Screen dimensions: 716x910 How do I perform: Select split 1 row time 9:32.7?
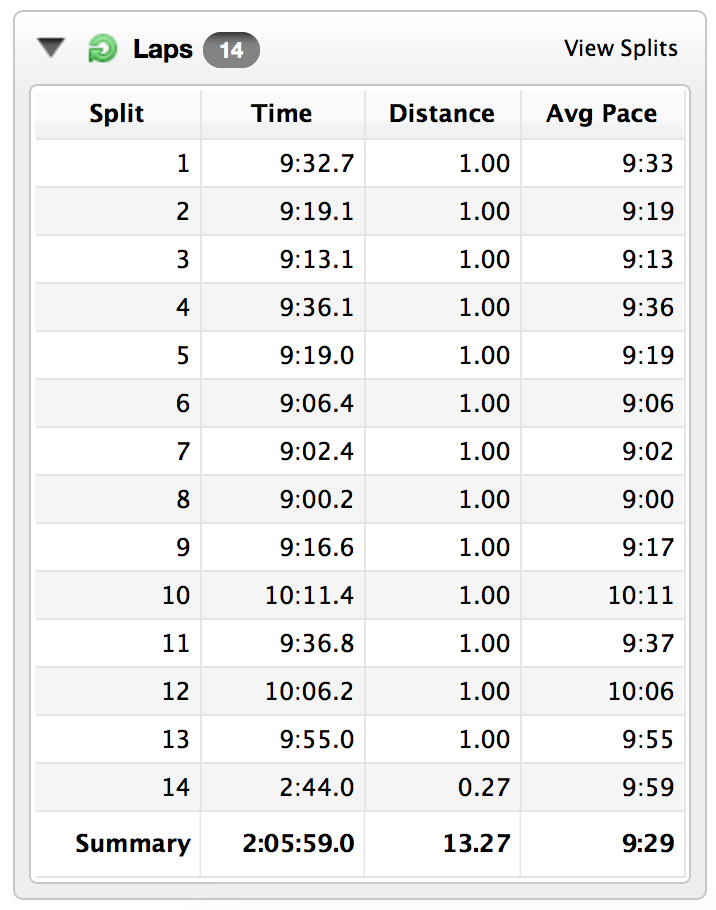point(317,164)
